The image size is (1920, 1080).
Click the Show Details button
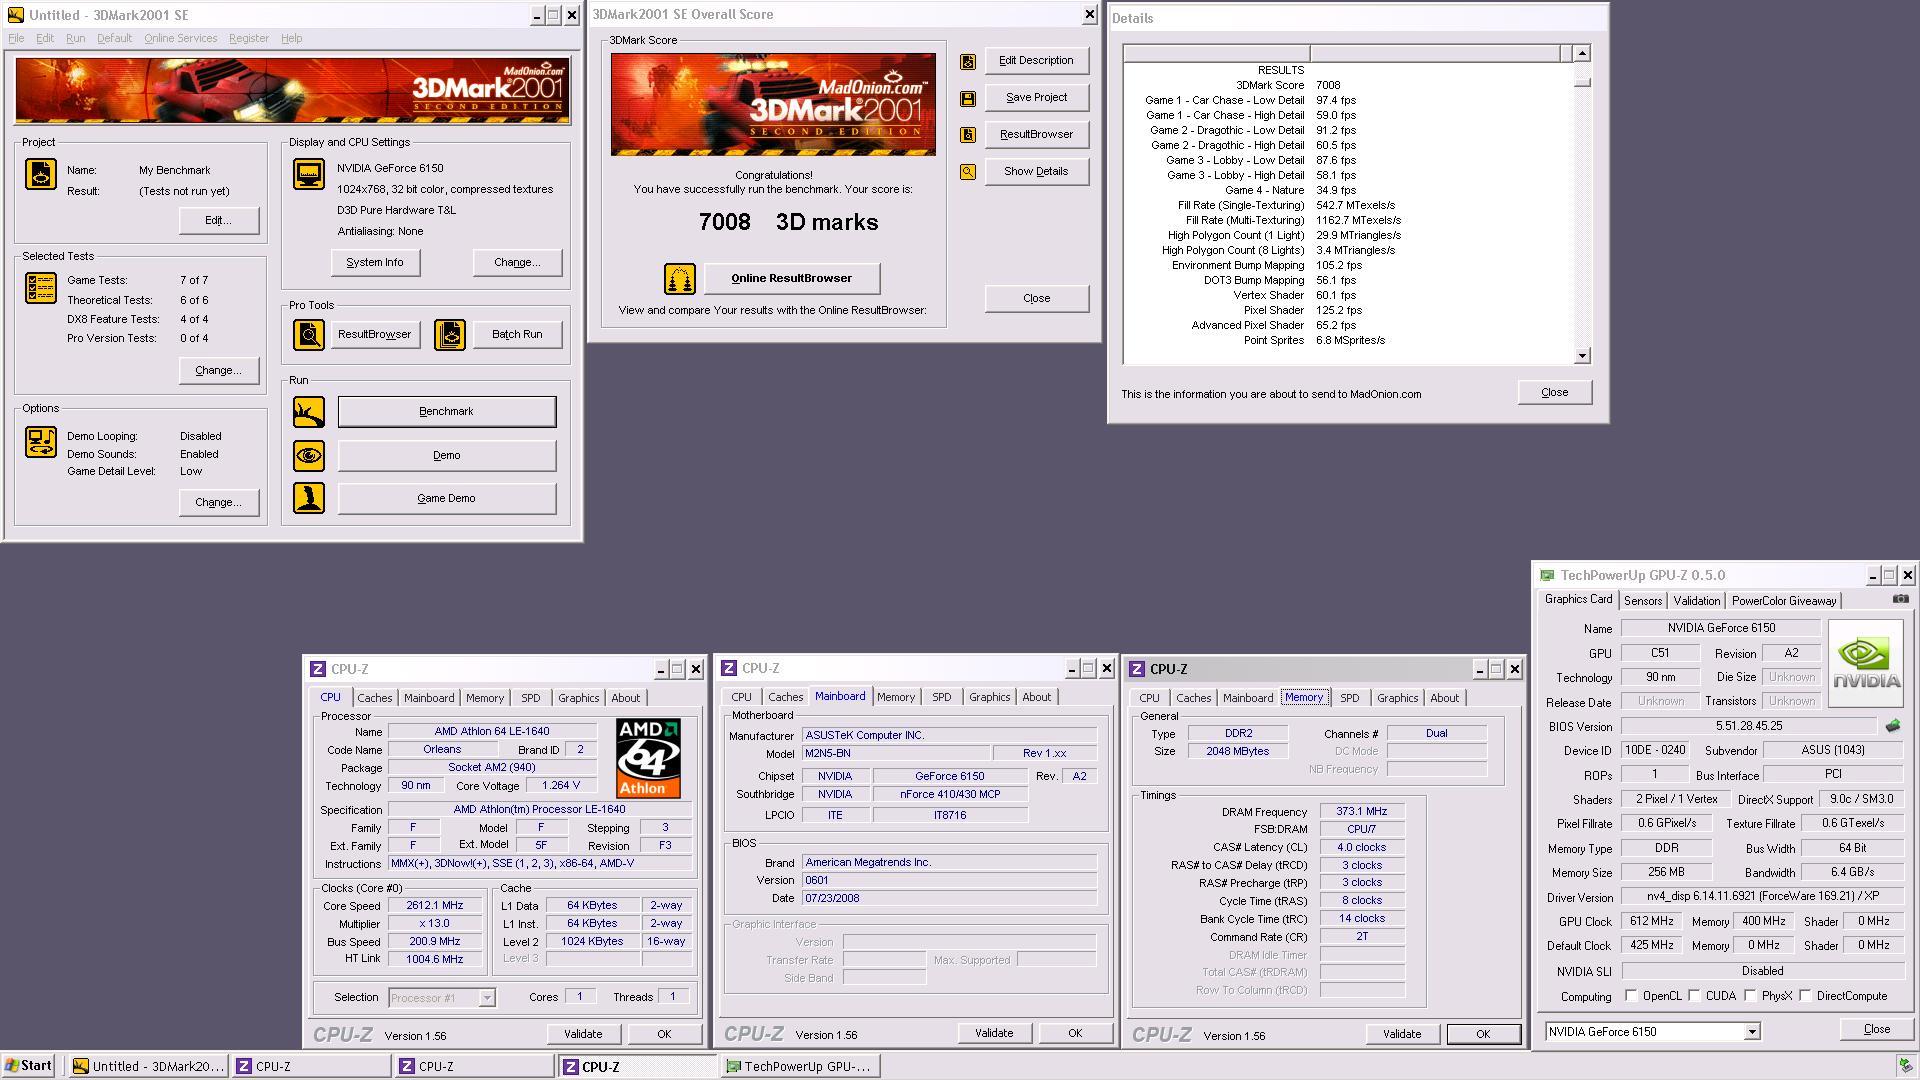1036,171
